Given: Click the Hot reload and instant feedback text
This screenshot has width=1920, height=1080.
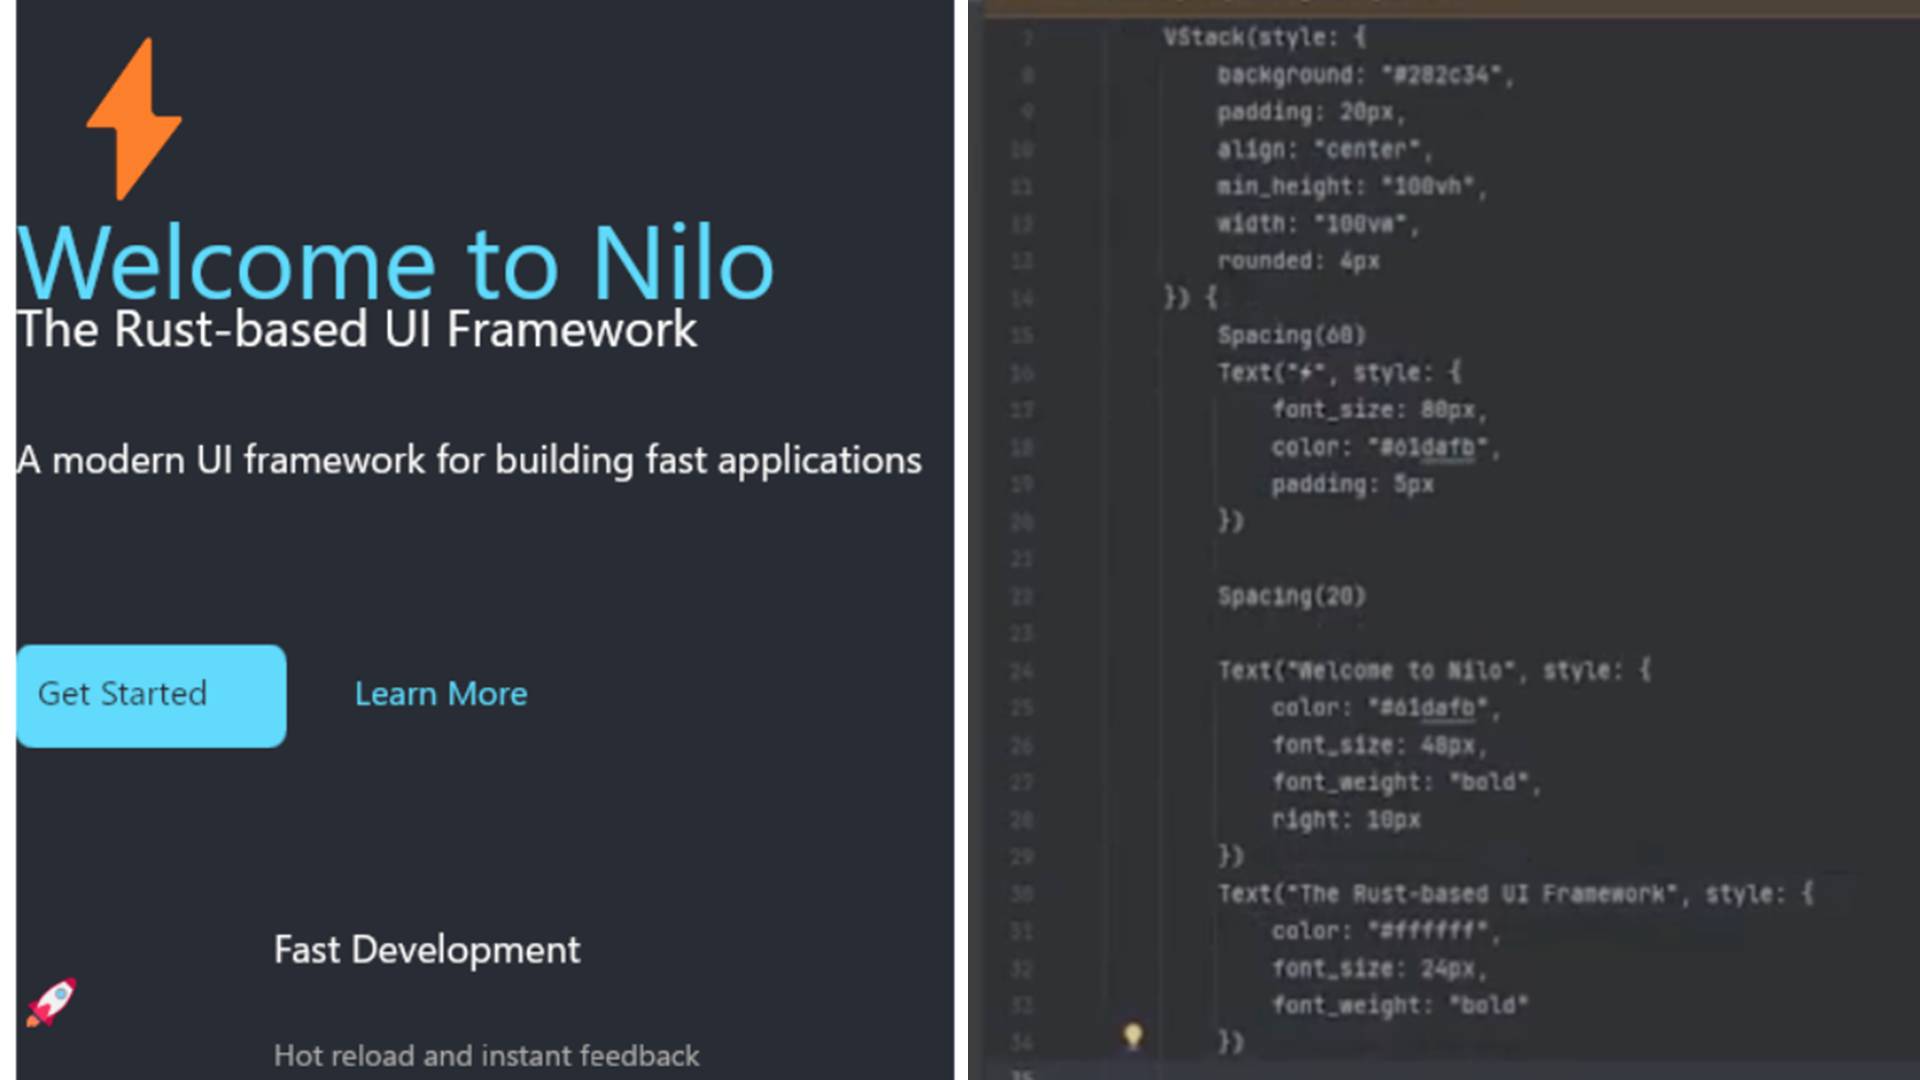Looking at the screenshot, I should [x=487, y=1056].
